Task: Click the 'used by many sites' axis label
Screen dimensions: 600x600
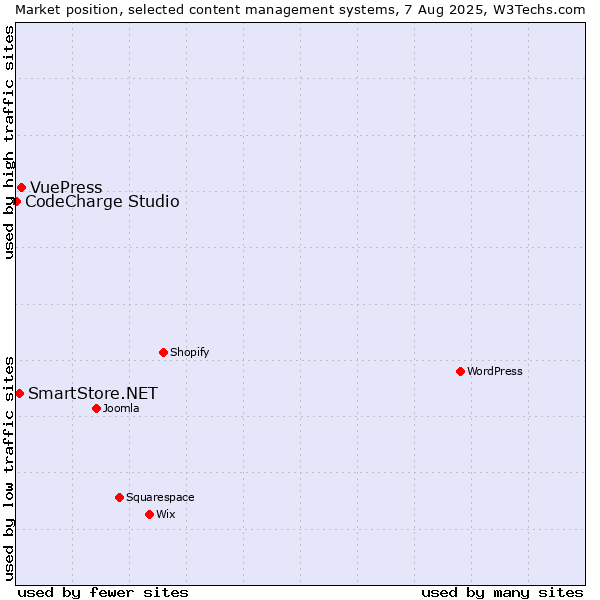Action: tap(502, 593)
